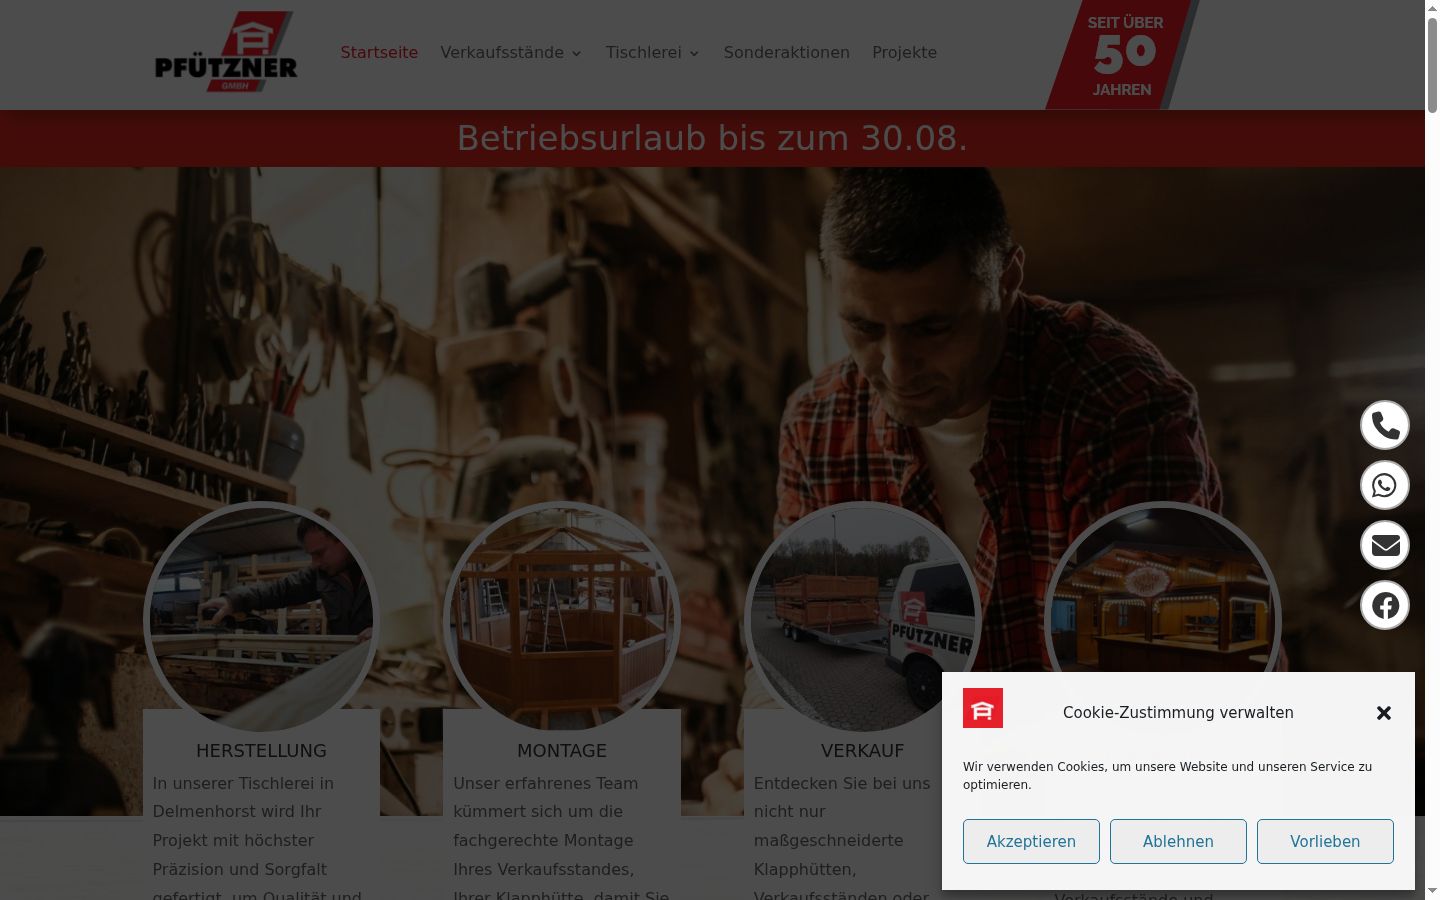Select Sonderaktionen in the navigation
This screenshot has height=900, width=1440.
pyautogui.click(x=787, y=52)
